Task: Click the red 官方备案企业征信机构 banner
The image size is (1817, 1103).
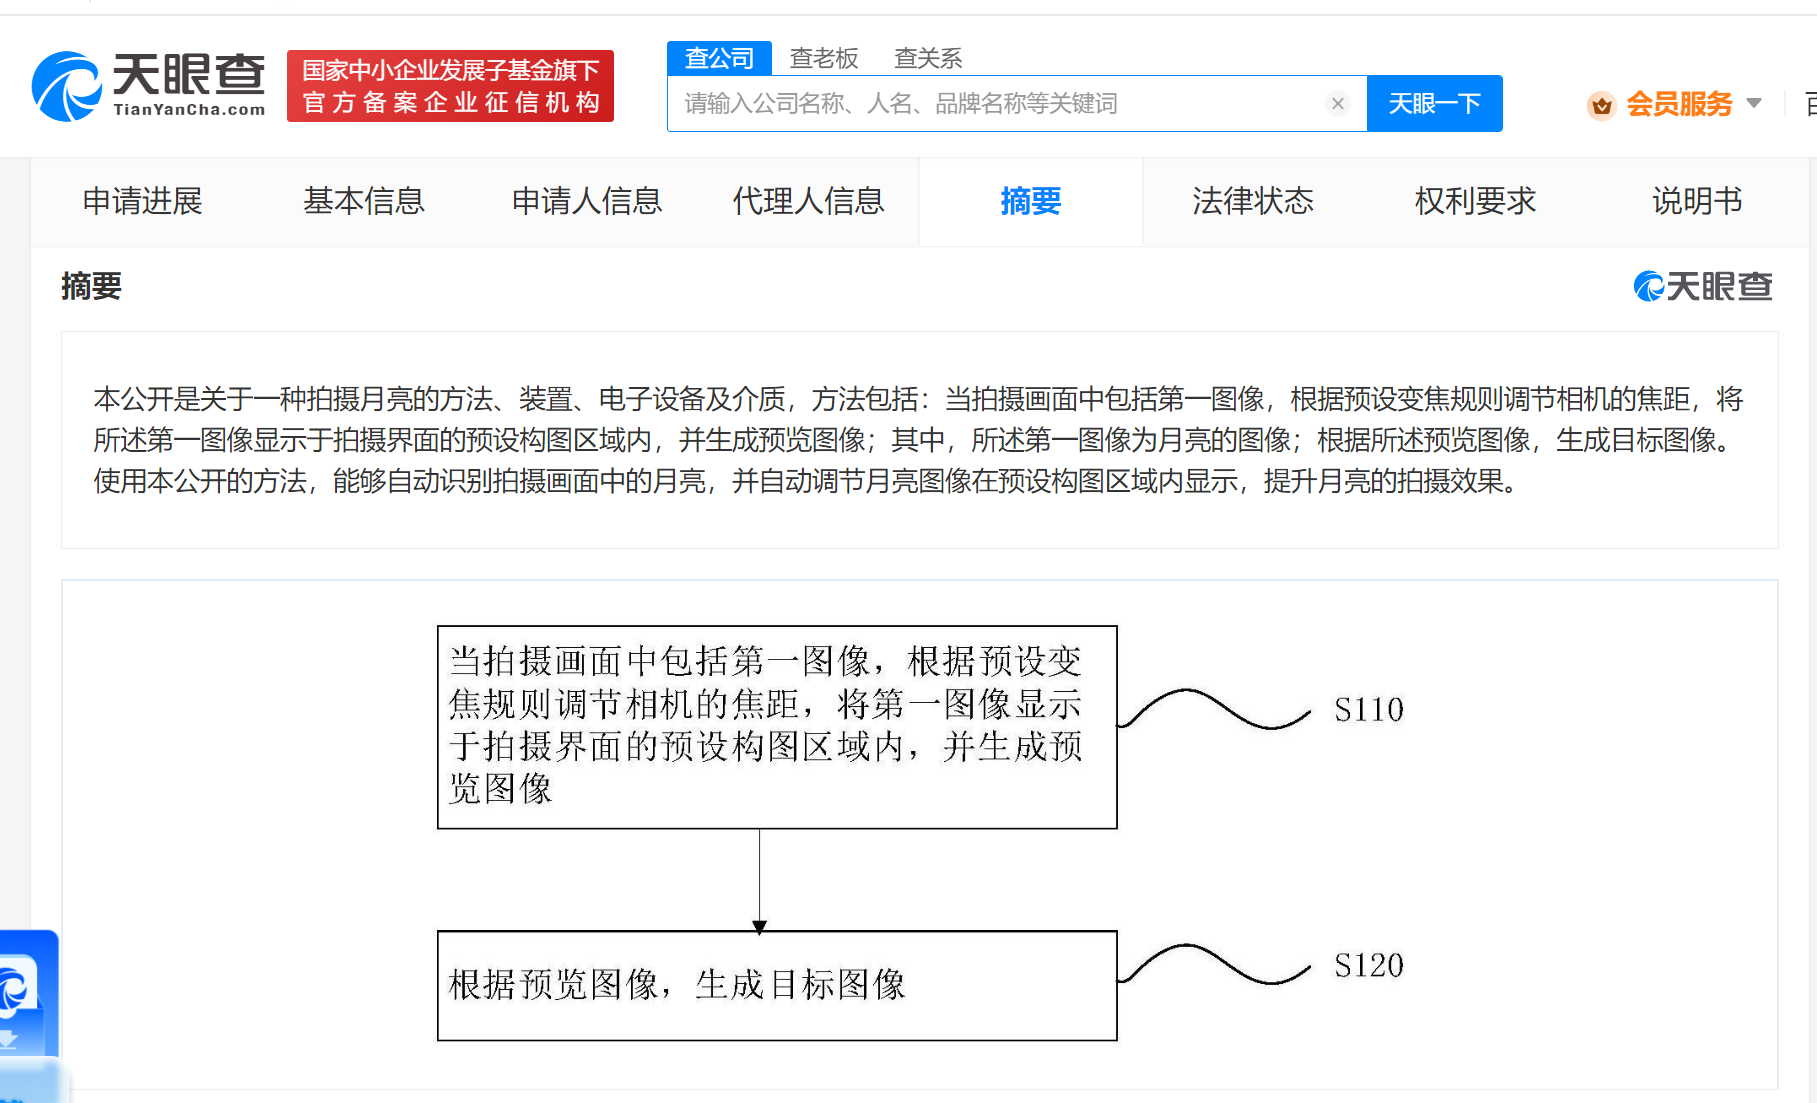Action: click(x=450, y=87)
